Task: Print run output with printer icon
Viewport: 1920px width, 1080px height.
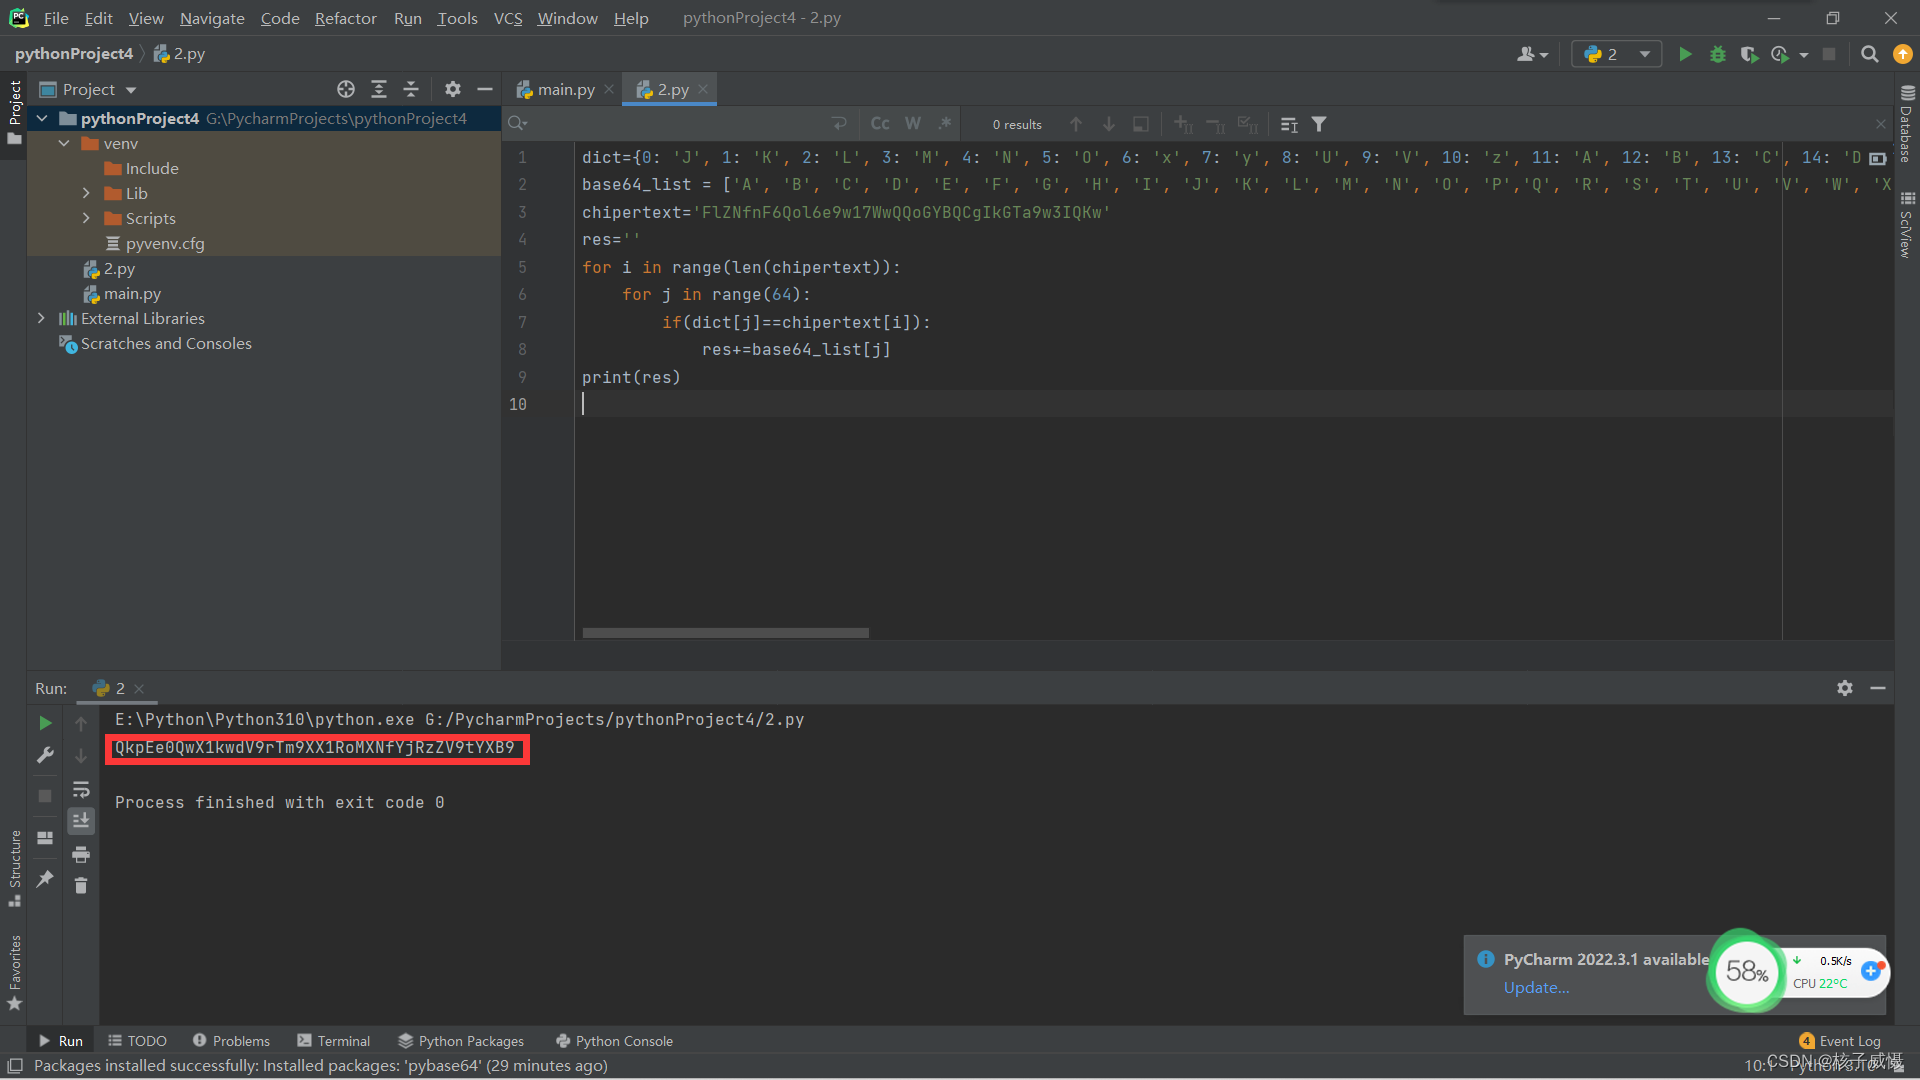Action: click(81, 854)
